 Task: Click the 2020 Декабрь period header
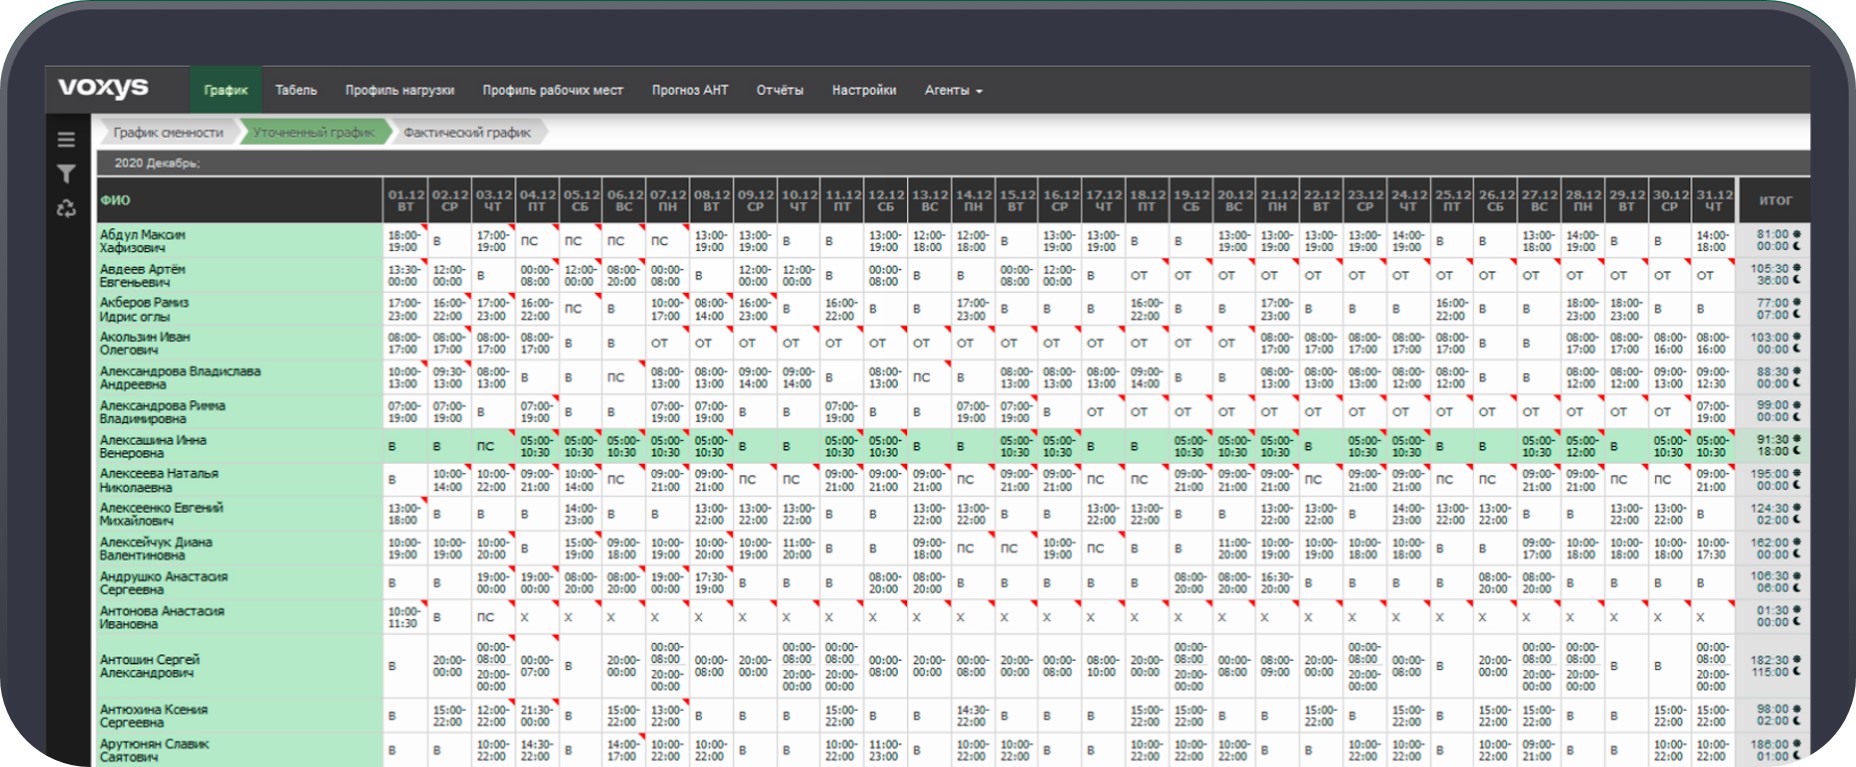[157, 163]
